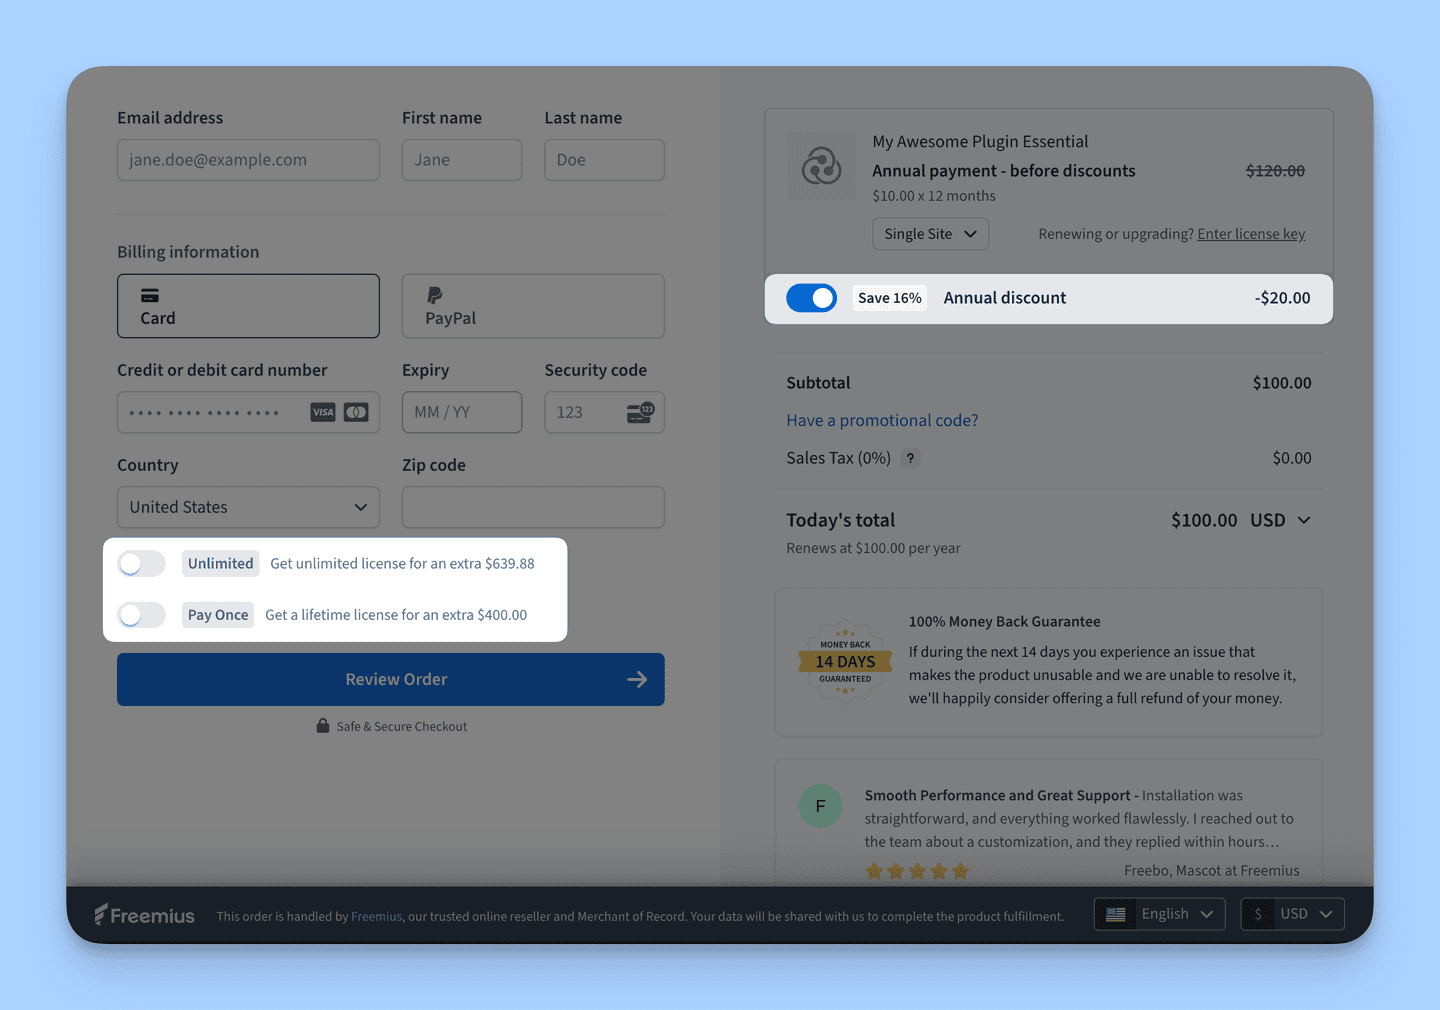This screenshot has width=1440, height=1010.
Task: Focus the Email address input field
Action: tap(248, 160)
